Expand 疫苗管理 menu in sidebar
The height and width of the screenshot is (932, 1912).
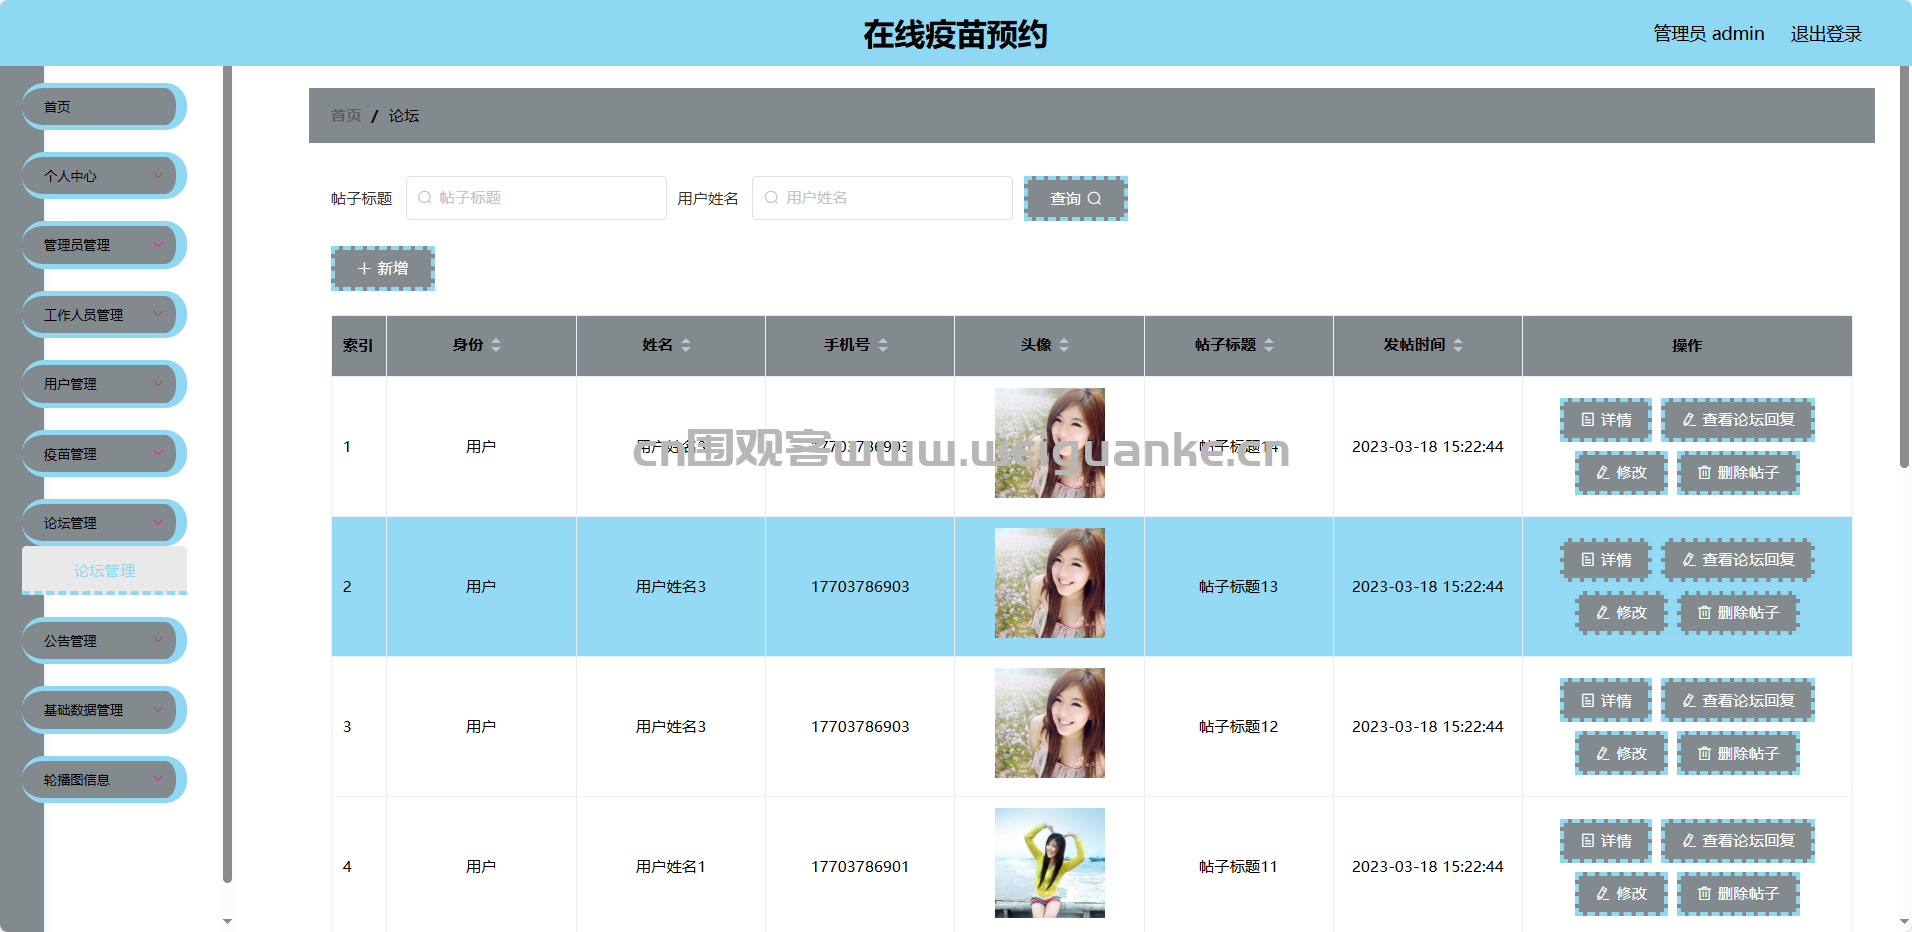pos(103,454)
